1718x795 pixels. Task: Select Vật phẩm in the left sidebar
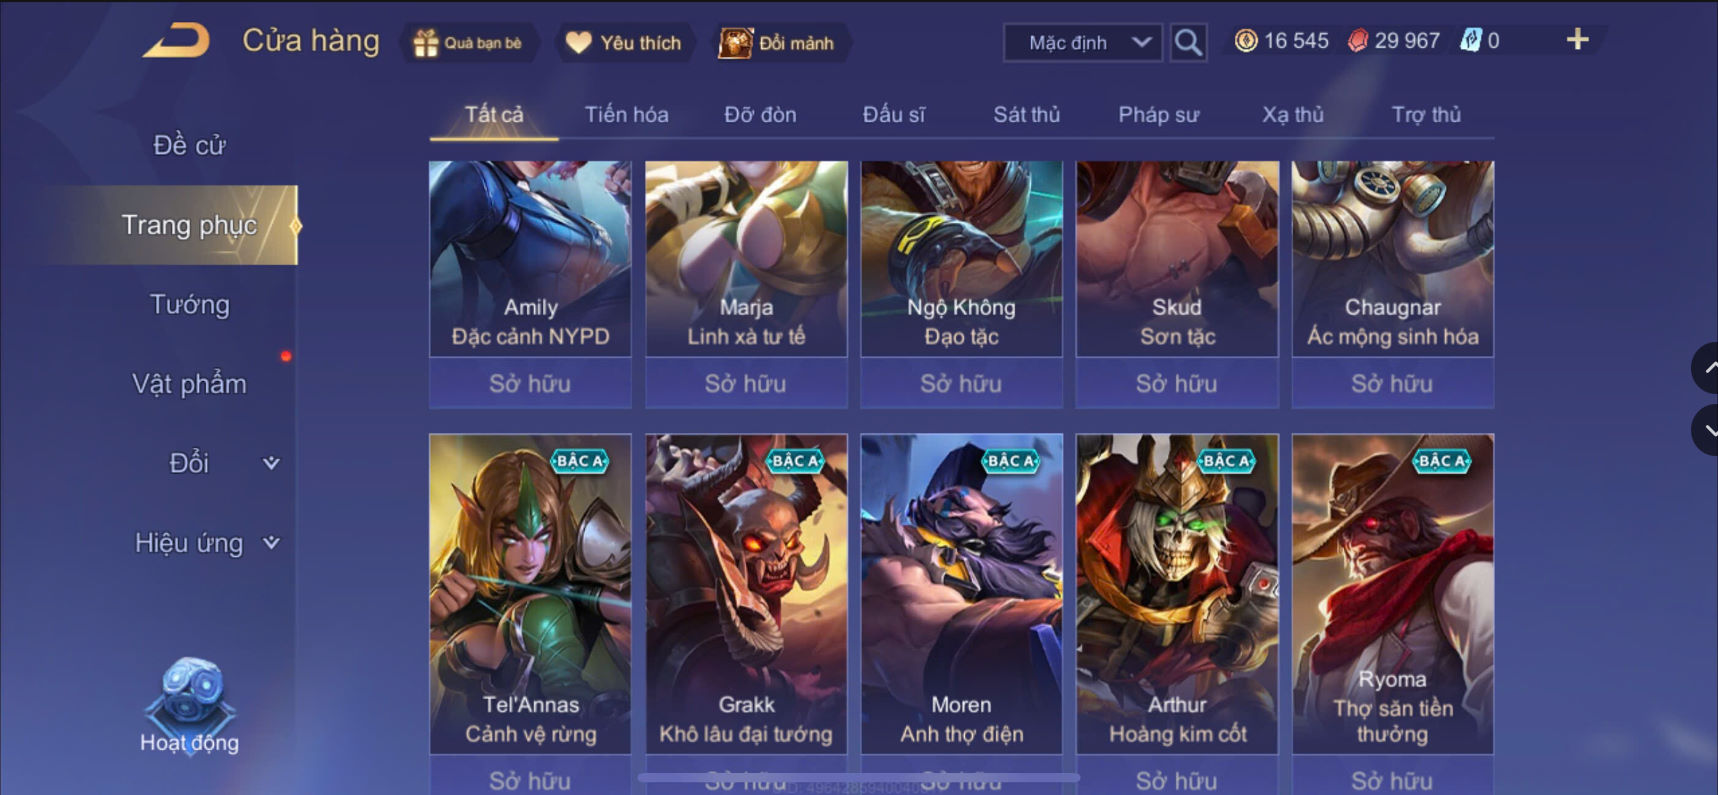(x=190, y=384)
